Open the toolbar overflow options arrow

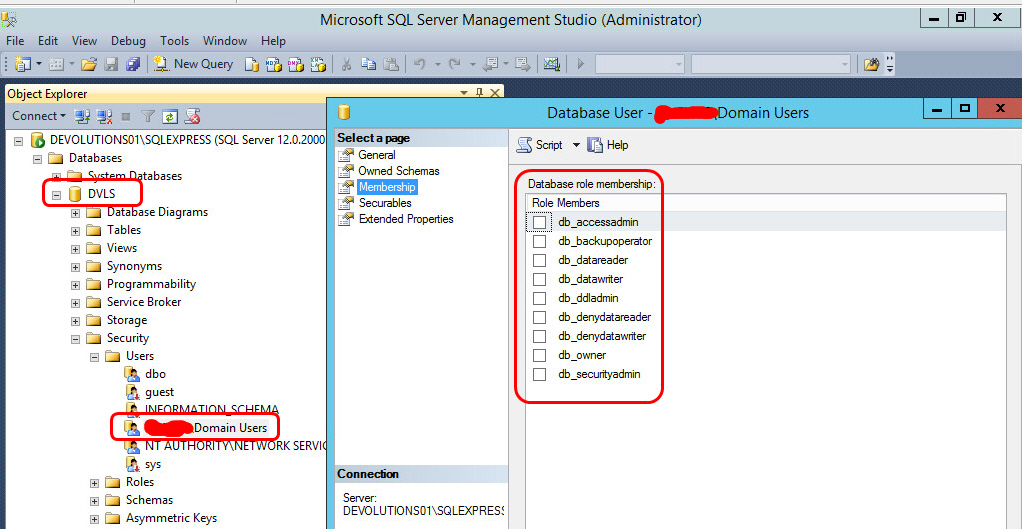(890, 64)
